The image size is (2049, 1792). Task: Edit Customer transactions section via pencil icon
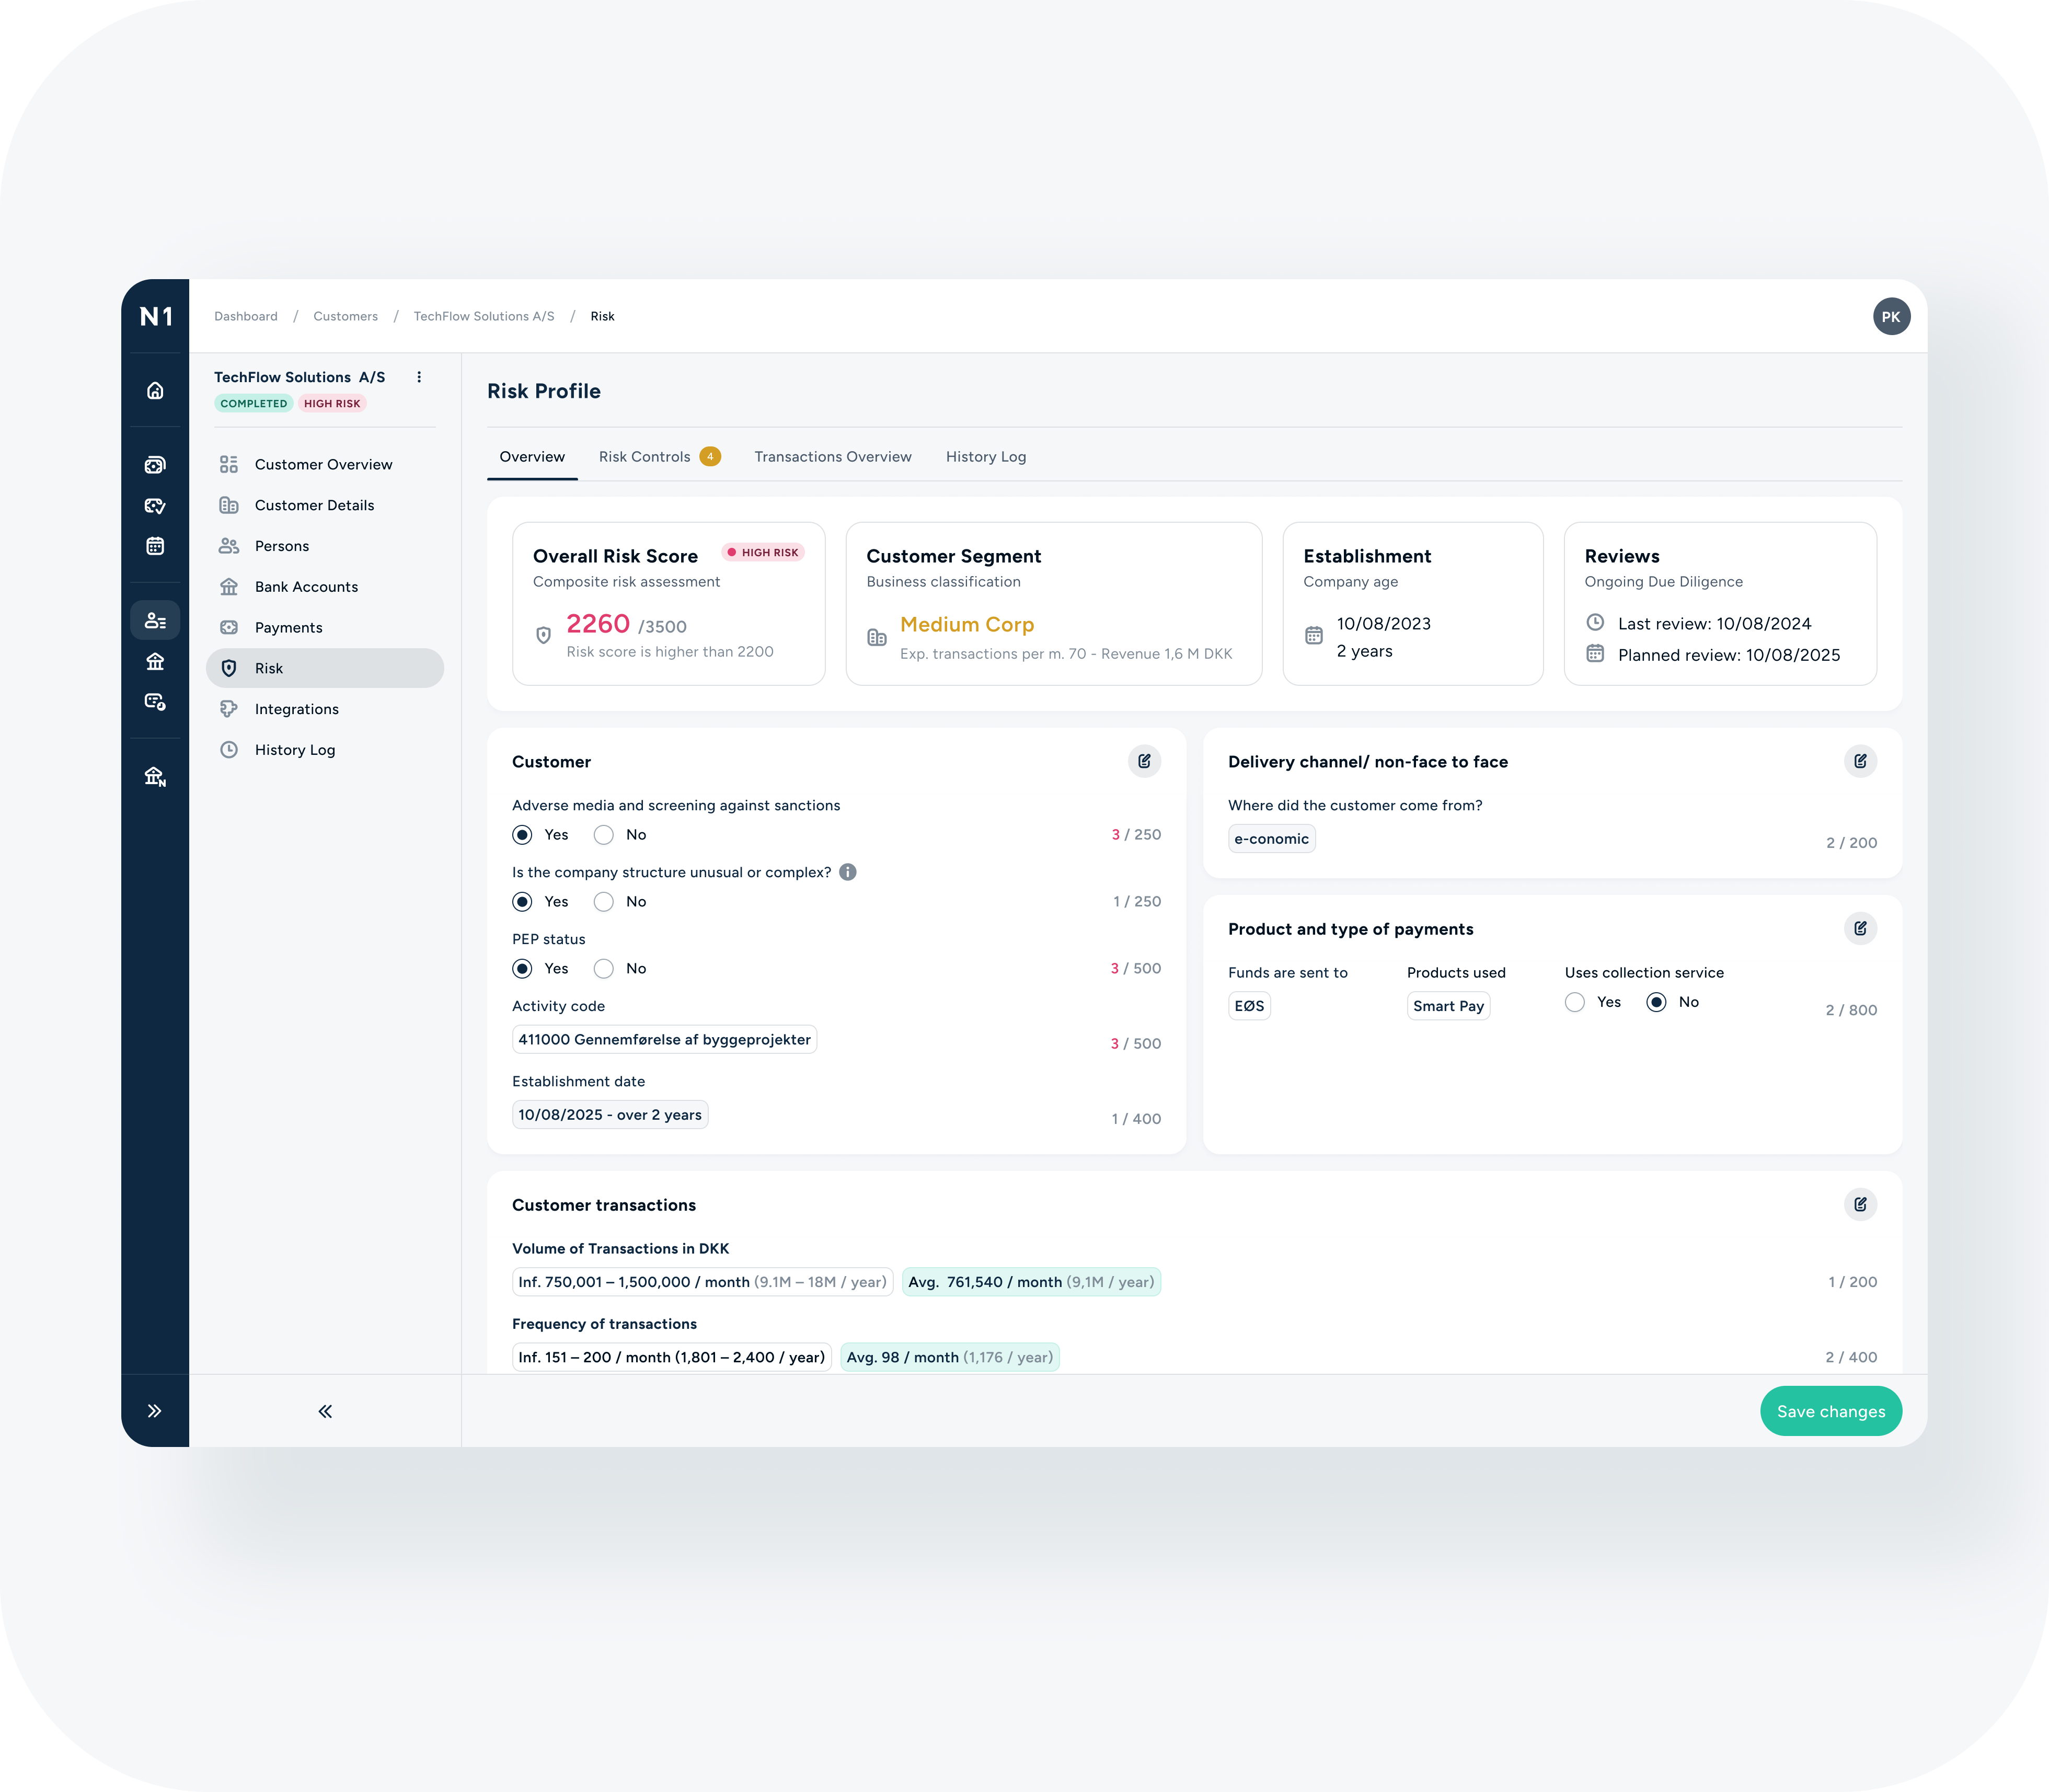(1860, 1205)
